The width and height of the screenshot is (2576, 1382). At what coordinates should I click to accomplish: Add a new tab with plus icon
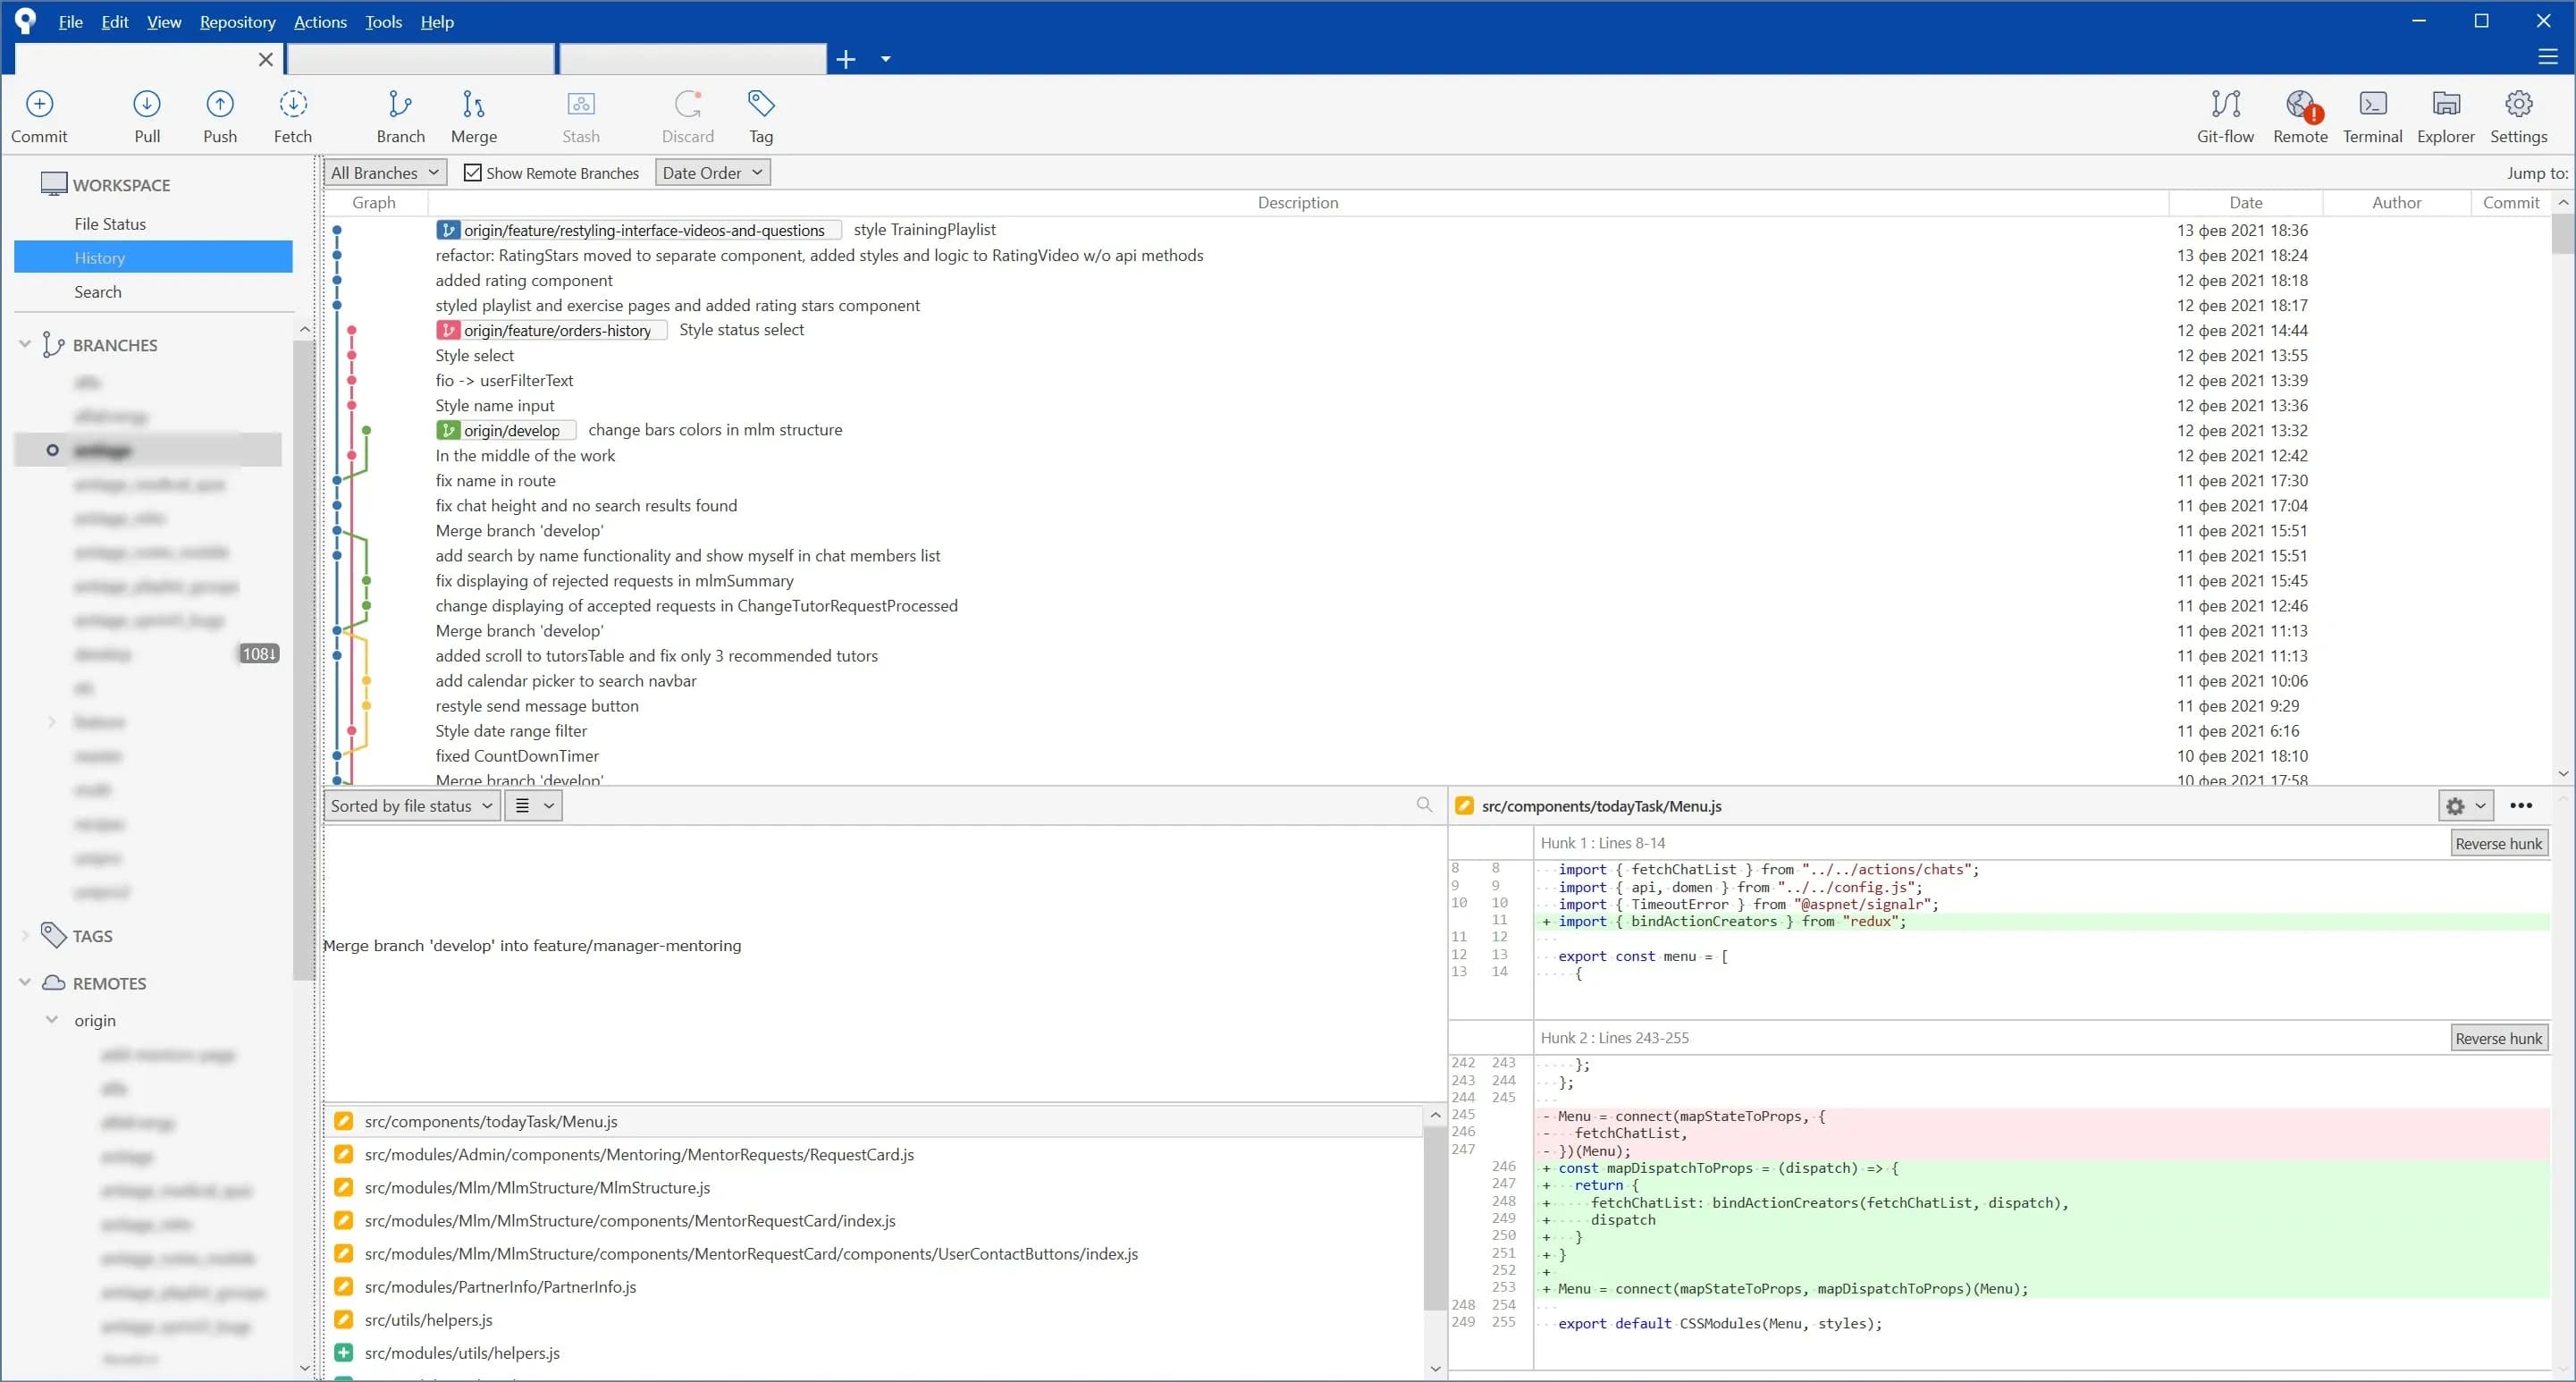(x=846, y=59)
